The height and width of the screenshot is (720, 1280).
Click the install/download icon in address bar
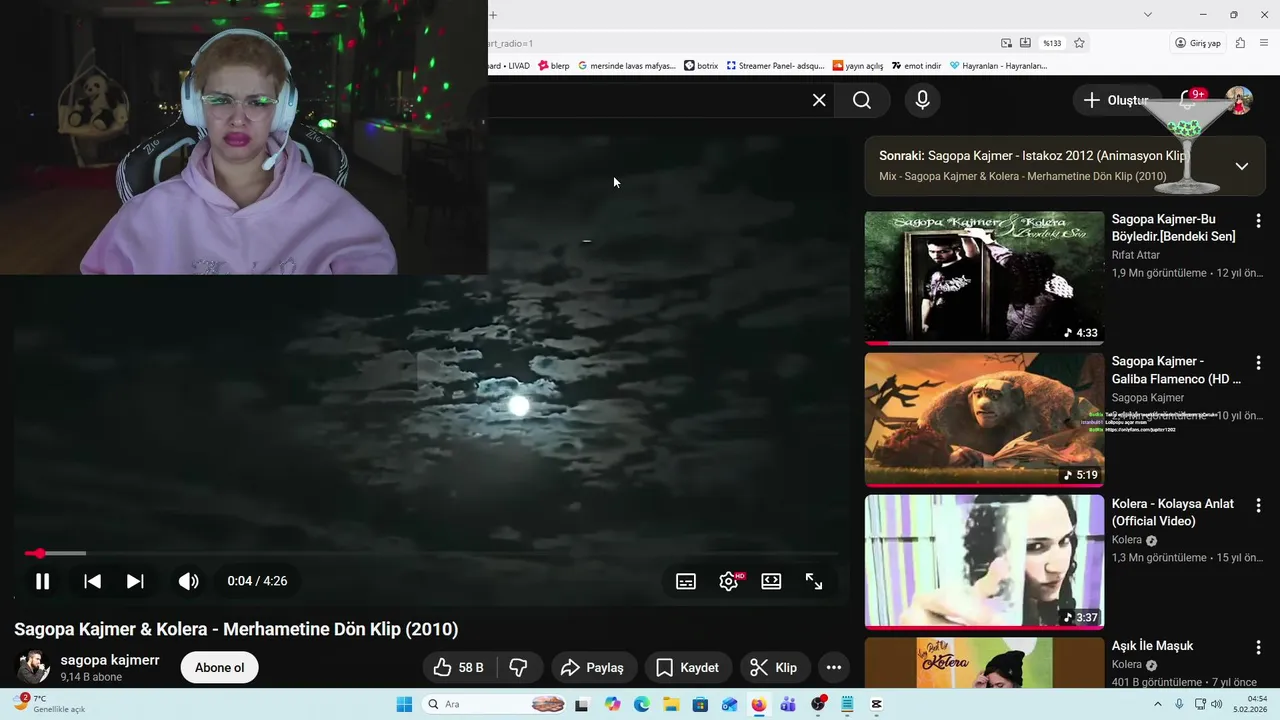click(1025, 43)
